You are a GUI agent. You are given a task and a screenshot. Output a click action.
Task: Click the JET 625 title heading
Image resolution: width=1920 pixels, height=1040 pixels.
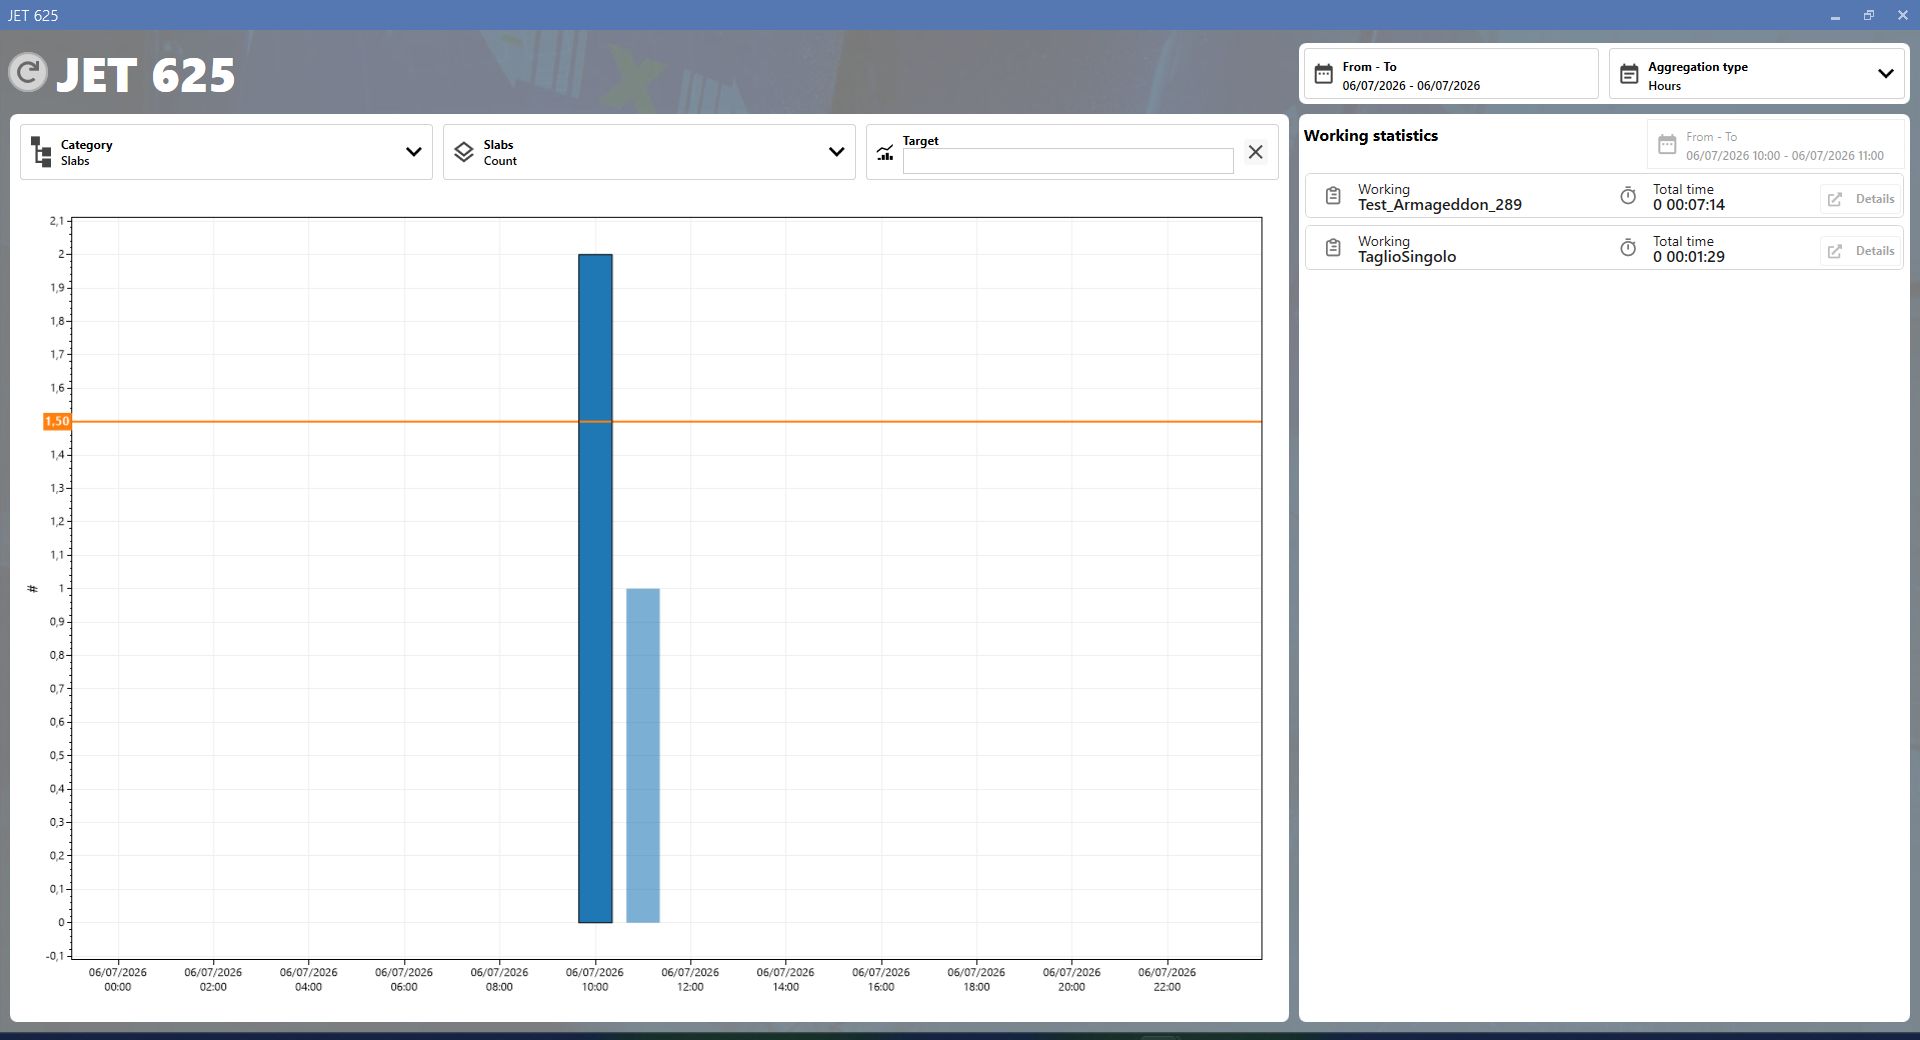pos(146,75)
